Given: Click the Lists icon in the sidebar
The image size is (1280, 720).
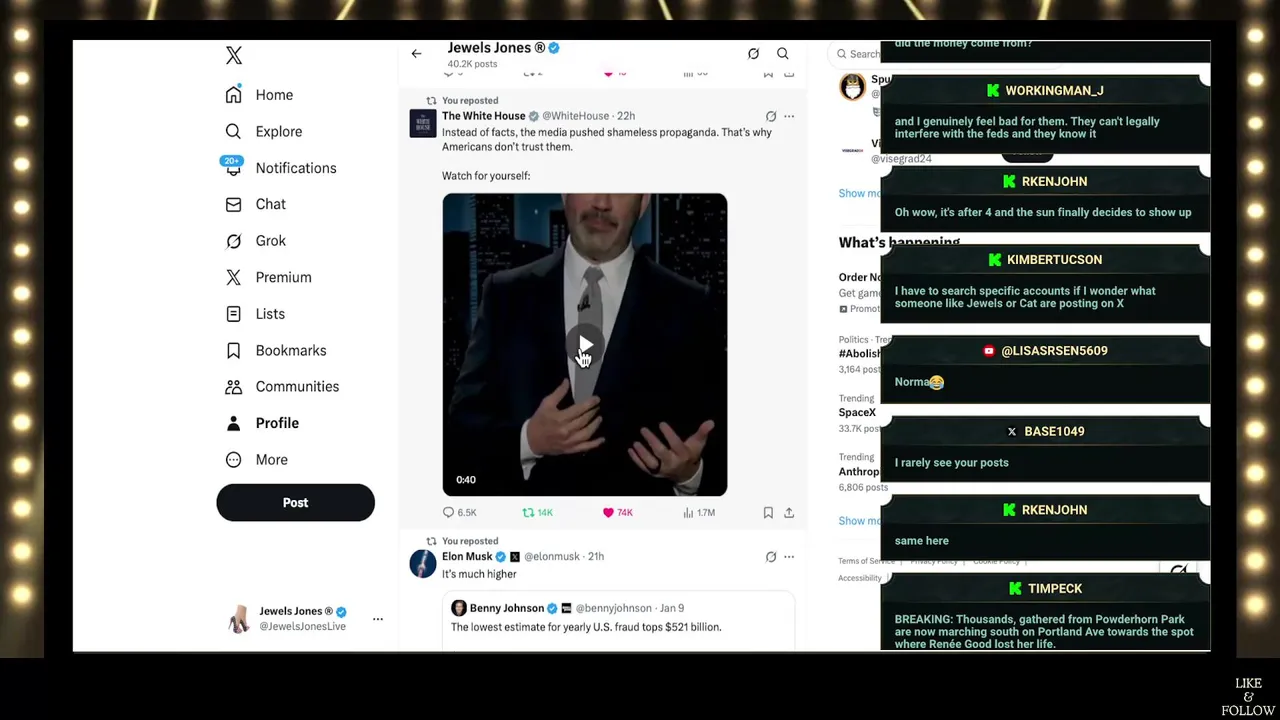Looking at the screenshot, I should [233, 314].
